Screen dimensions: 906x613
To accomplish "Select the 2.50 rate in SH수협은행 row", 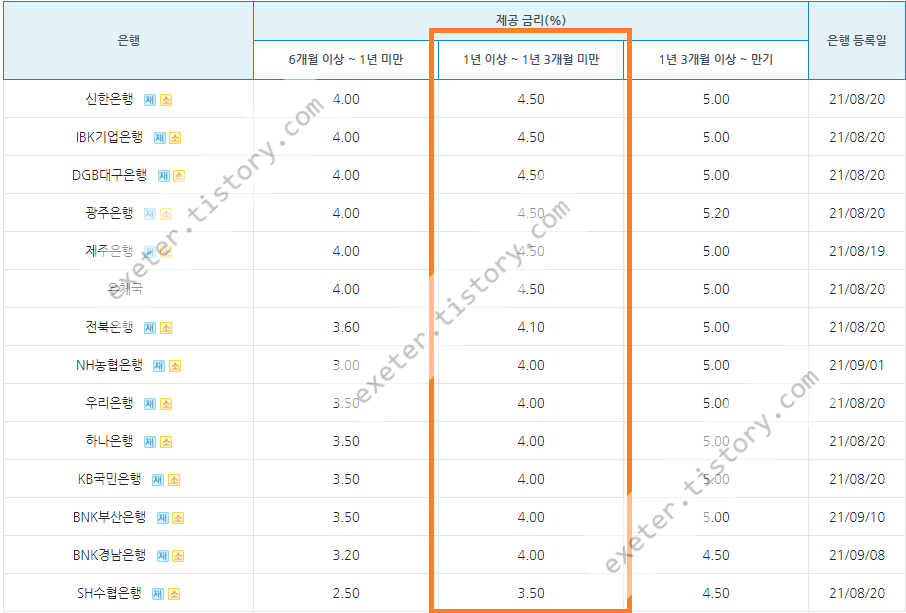I will (346, 593).
